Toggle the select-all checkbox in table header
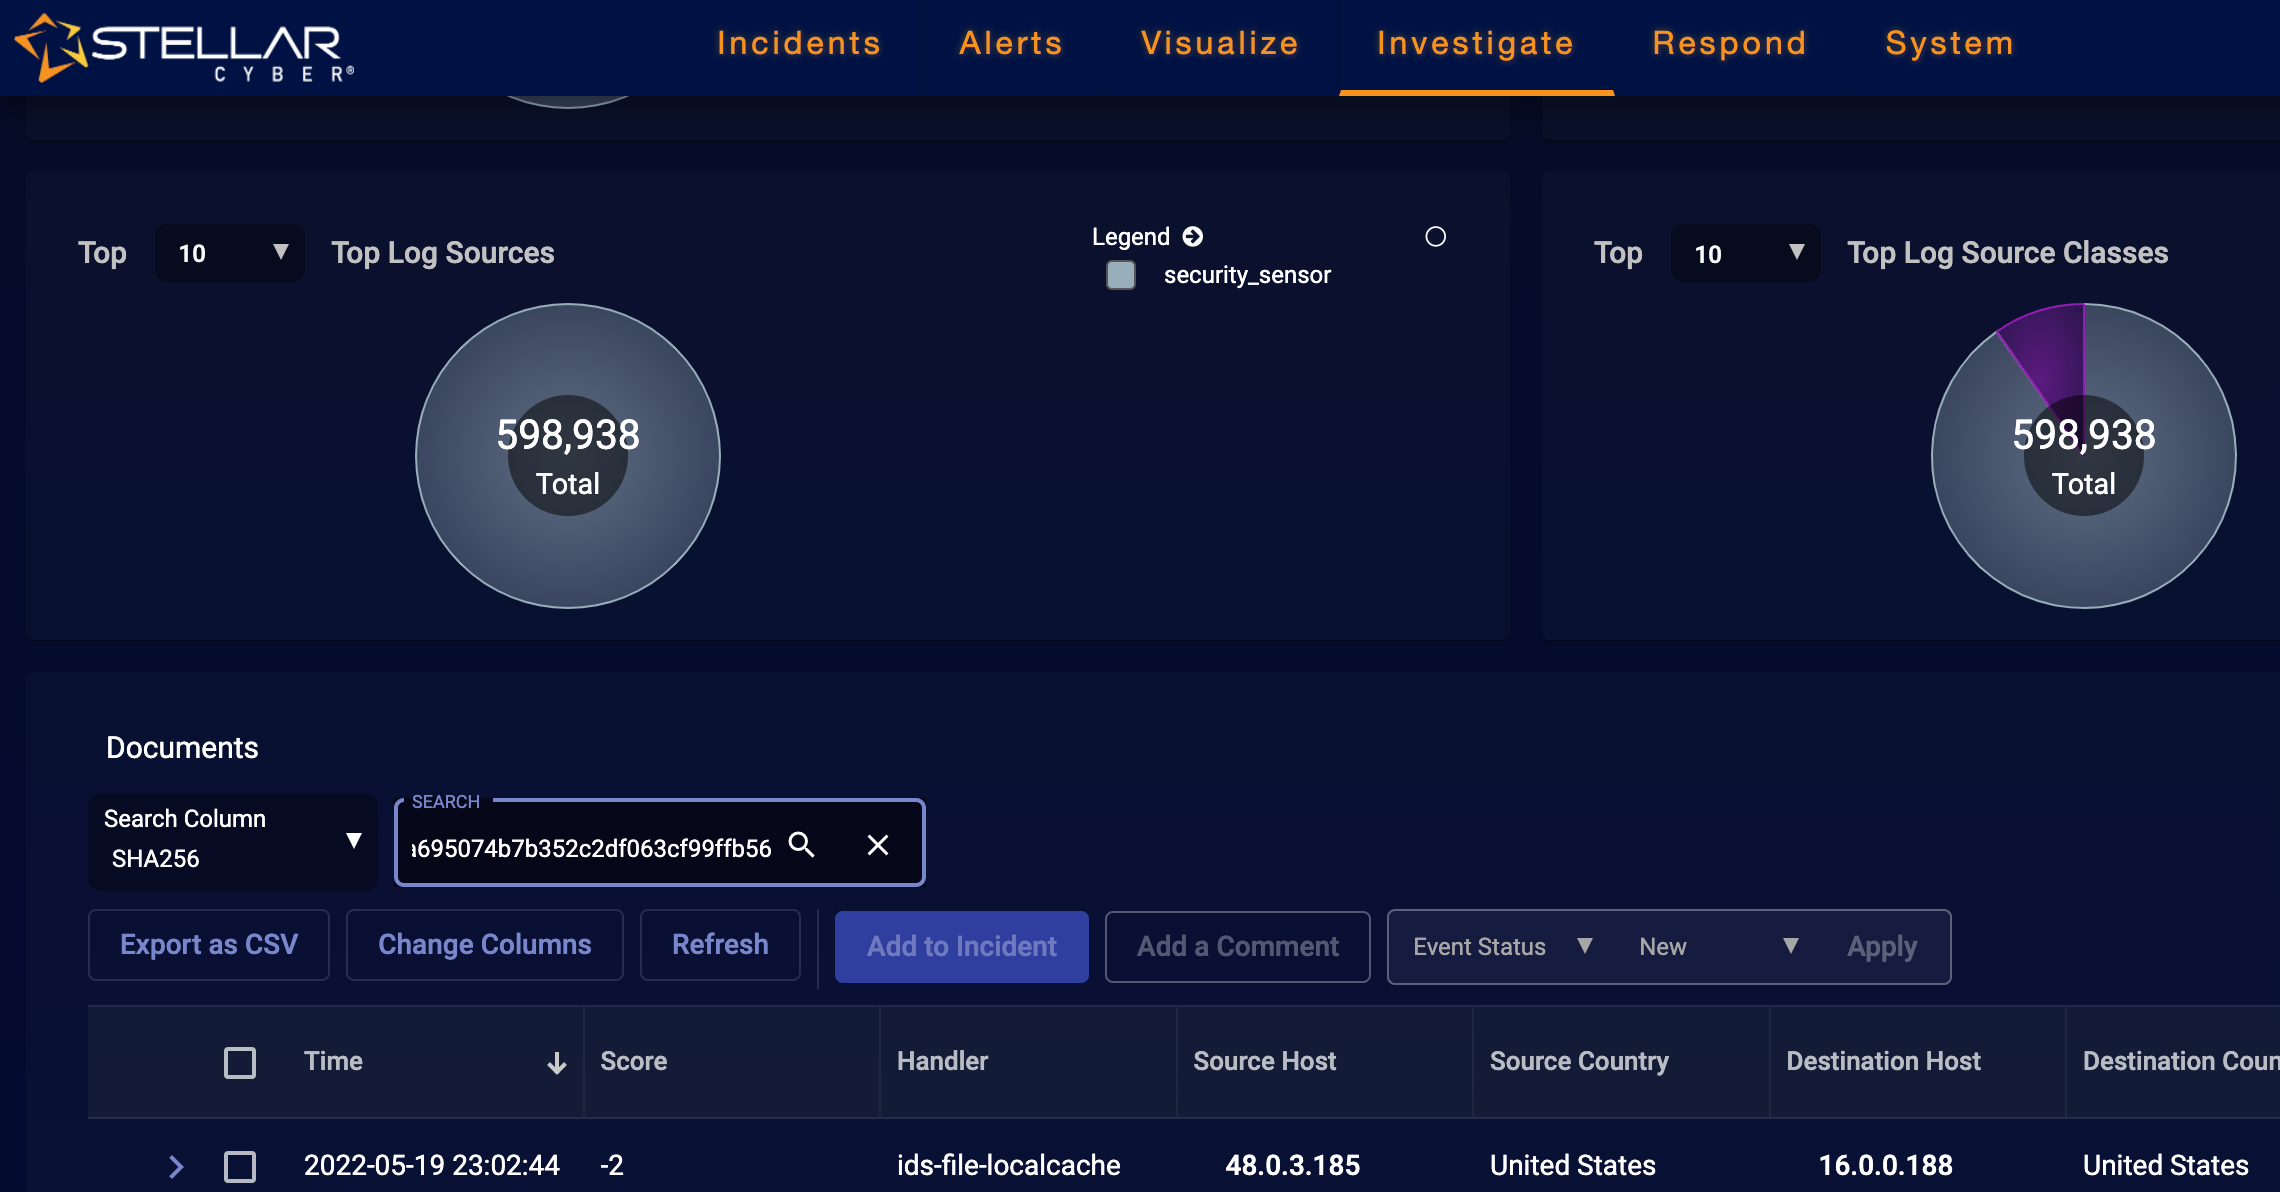The image size is (2280, 1192). [x=240, y=1062]
